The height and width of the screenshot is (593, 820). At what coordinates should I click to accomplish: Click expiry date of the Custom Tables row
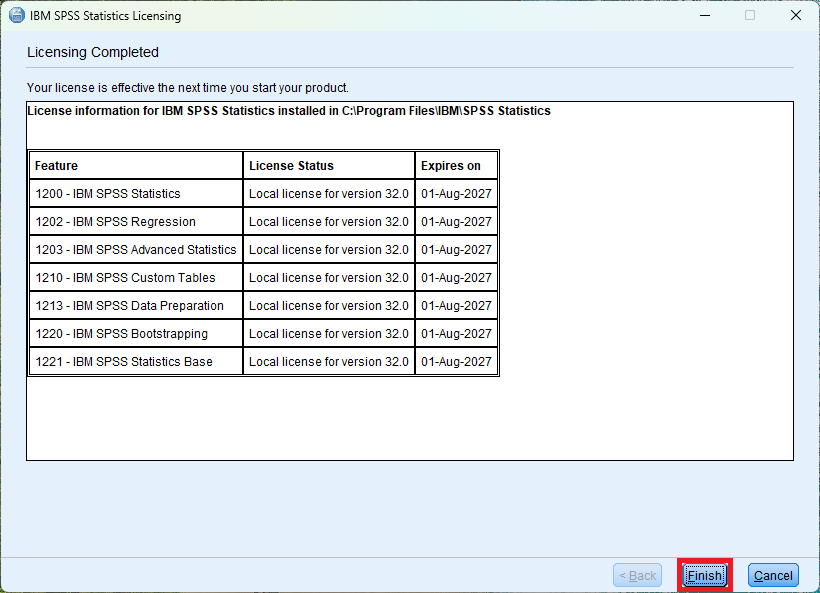(x=457, y=278)
